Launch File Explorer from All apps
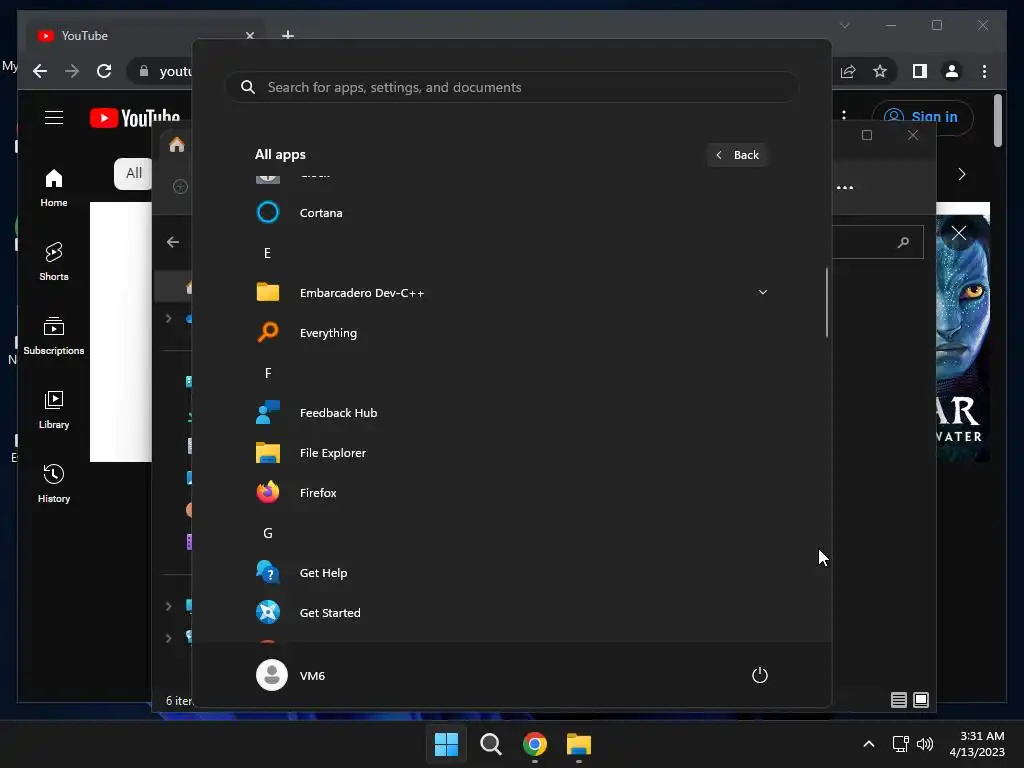1024x768 pixels. (511, 453)
